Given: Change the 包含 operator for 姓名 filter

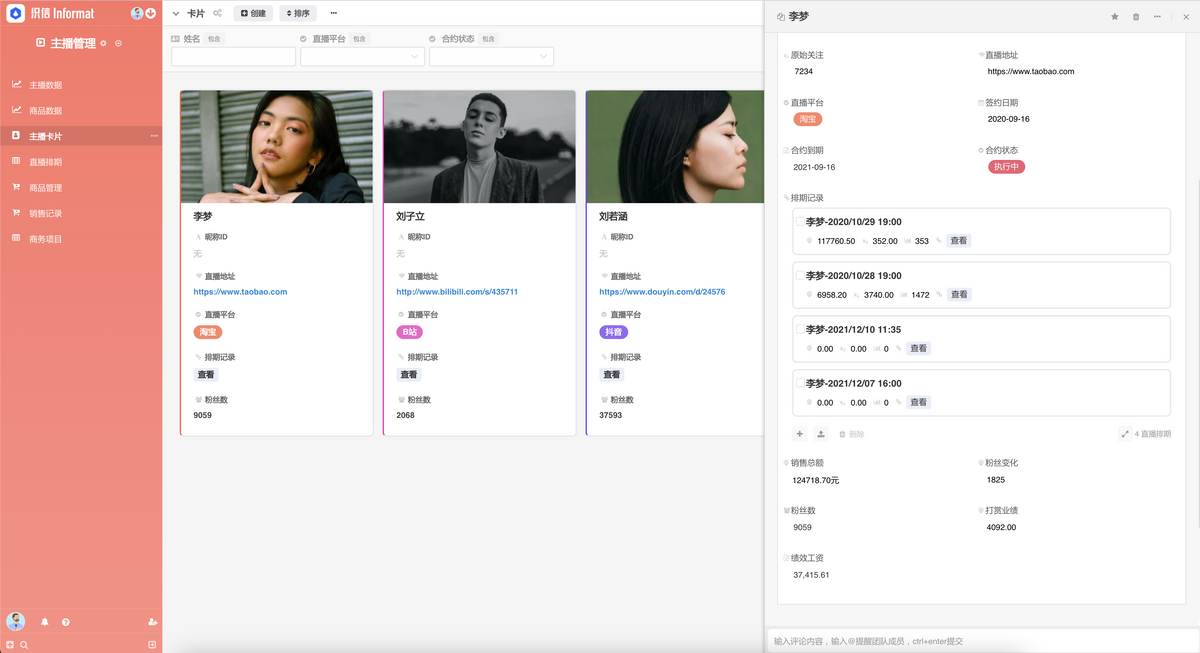Looking at the screenshot, I should click(214, 39).
